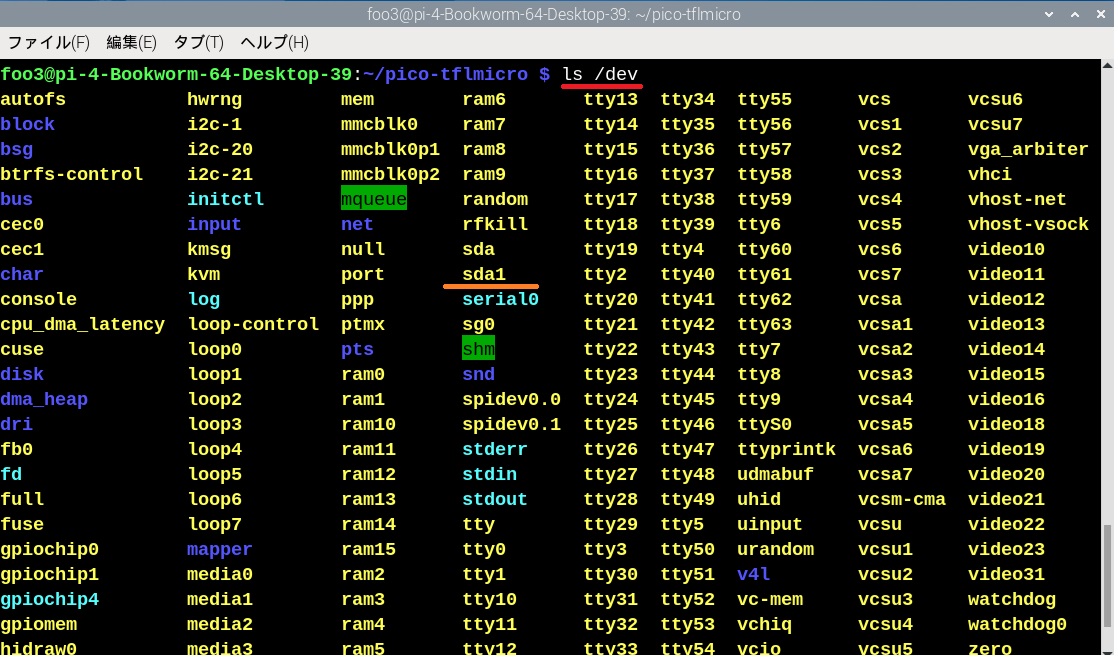Click the btrfs-control entry
Image resolution: width=1118 pixels, height=657 pixels.
tap(71, 174)
